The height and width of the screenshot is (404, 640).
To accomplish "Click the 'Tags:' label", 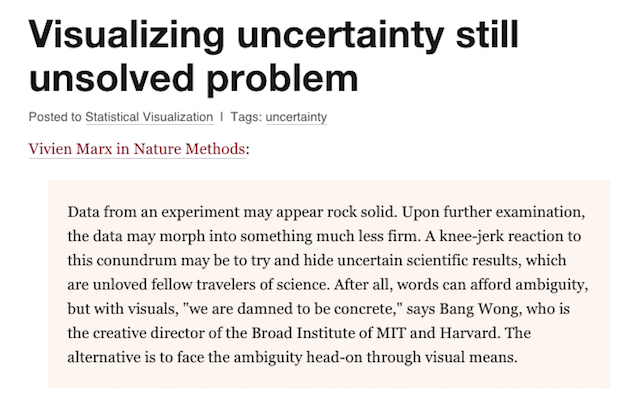I will pos(246,117).
